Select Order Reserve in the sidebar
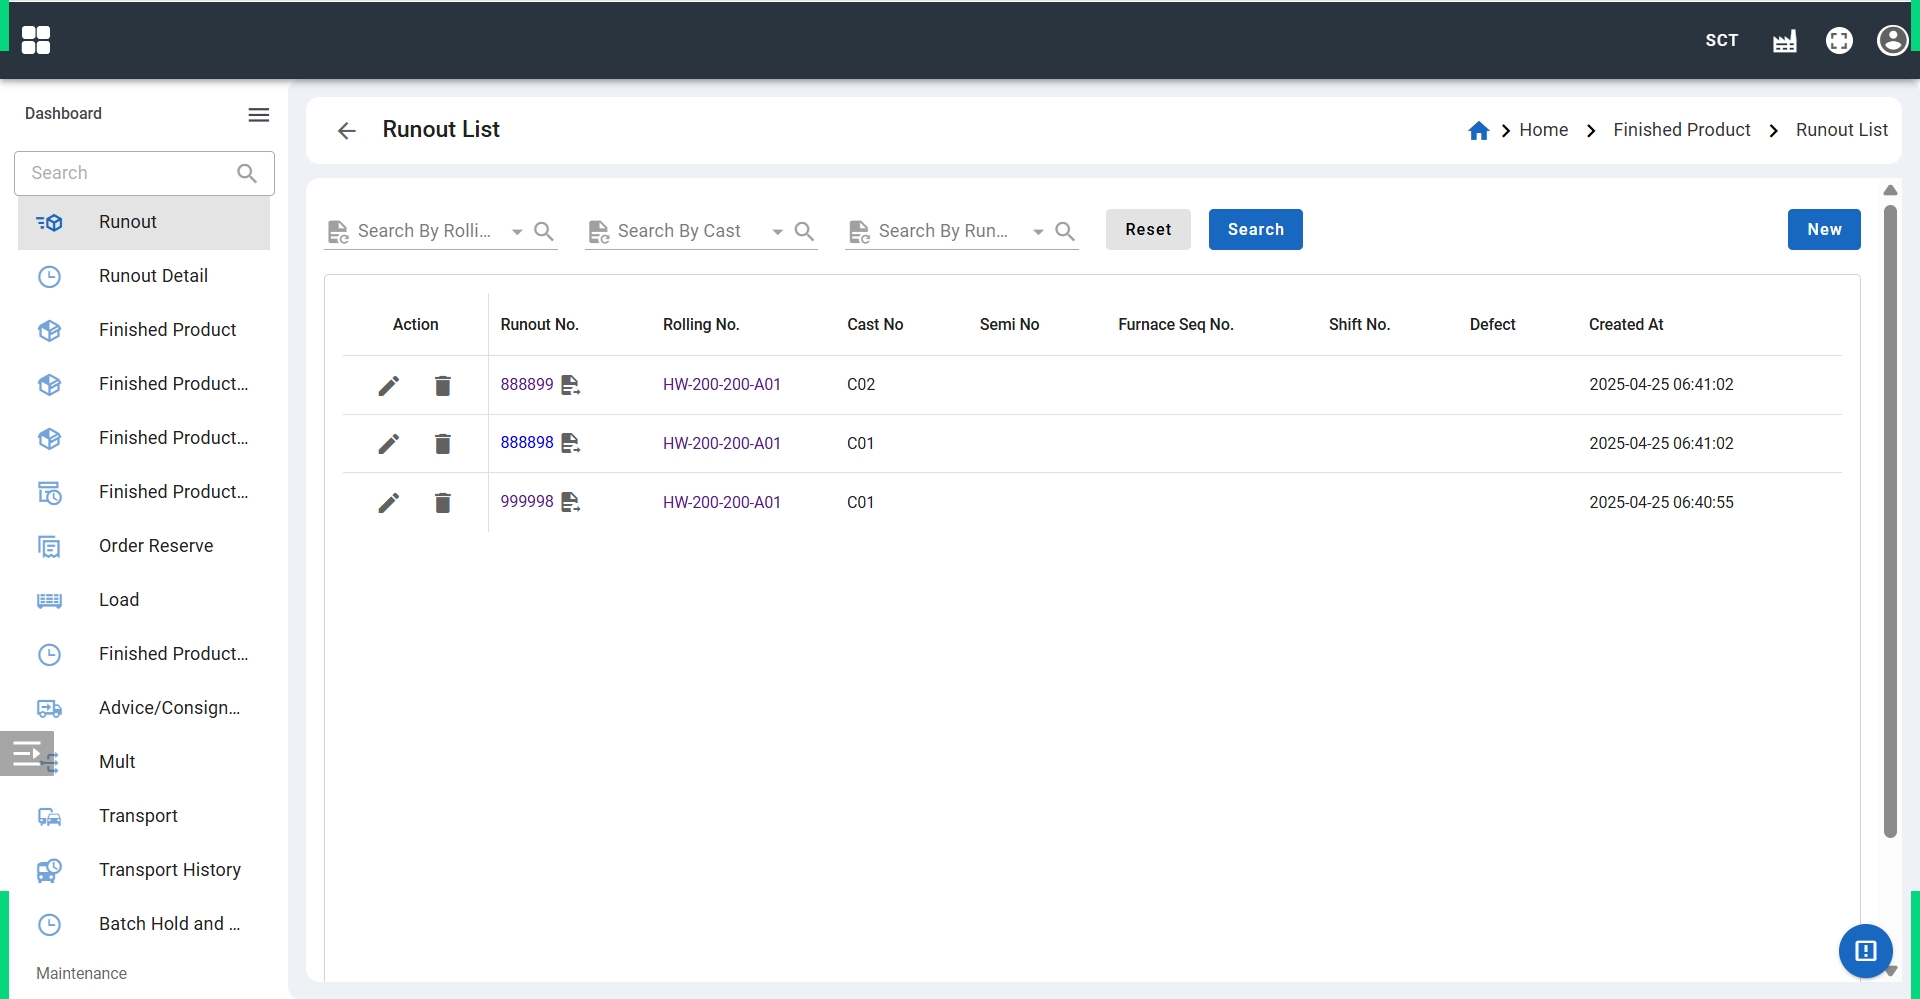This screenshot has width=1920, height=999. coord(156,546)
